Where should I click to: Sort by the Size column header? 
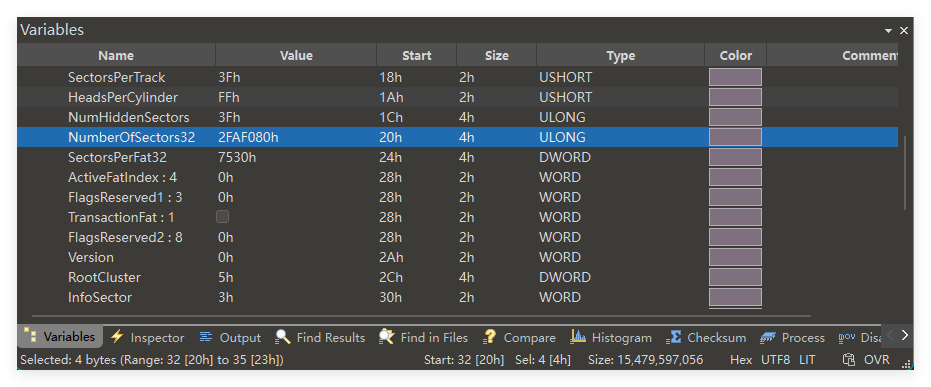point(496,55)
